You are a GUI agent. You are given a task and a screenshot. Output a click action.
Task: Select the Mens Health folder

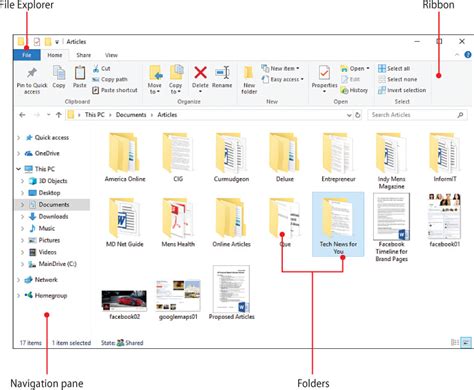[178, 222]
